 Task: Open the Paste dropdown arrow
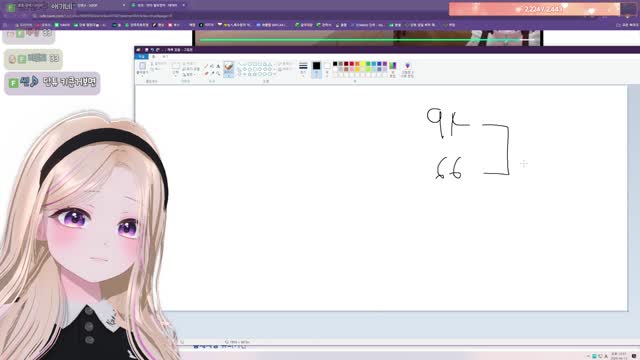[142, 75]
